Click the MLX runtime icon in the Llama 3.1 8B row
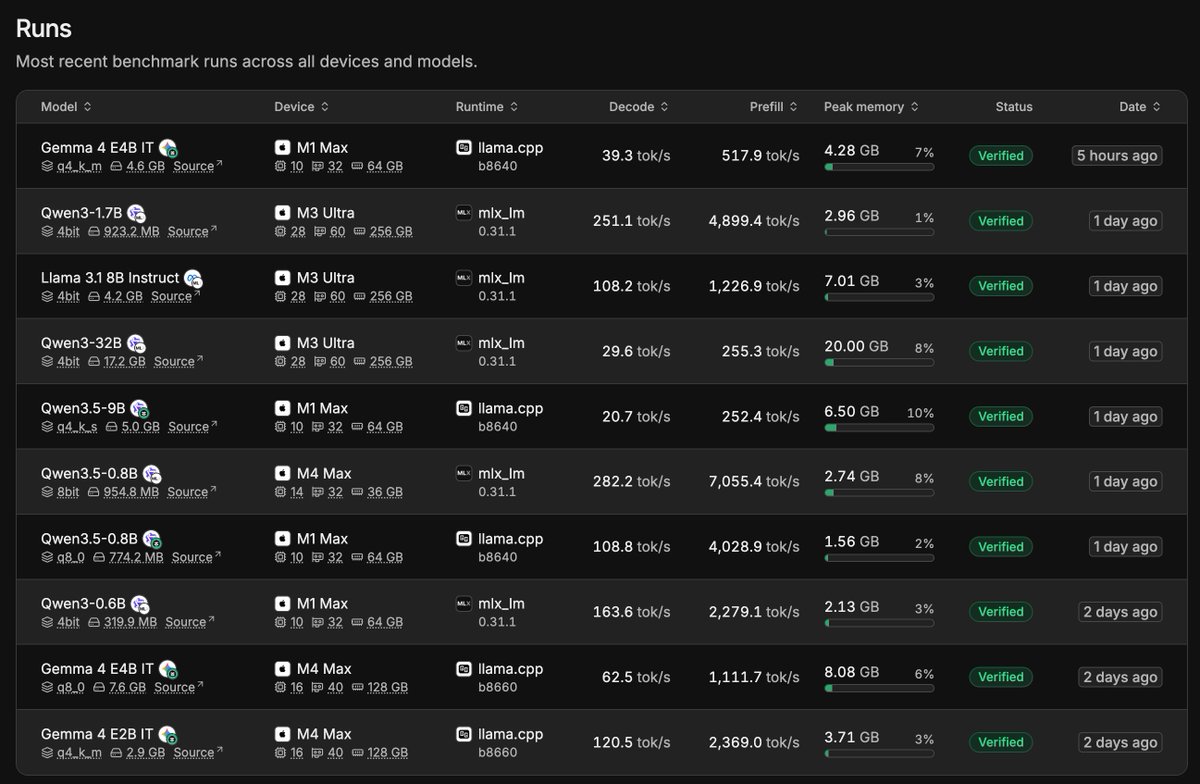Screen dimensions: 1200x784 464,278
